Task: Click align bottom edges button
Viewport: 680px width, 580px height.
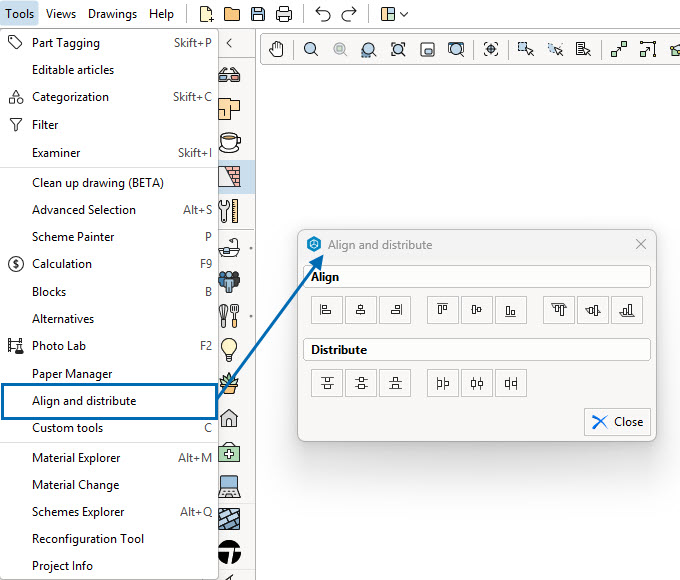Action: [x=511, y=310]
